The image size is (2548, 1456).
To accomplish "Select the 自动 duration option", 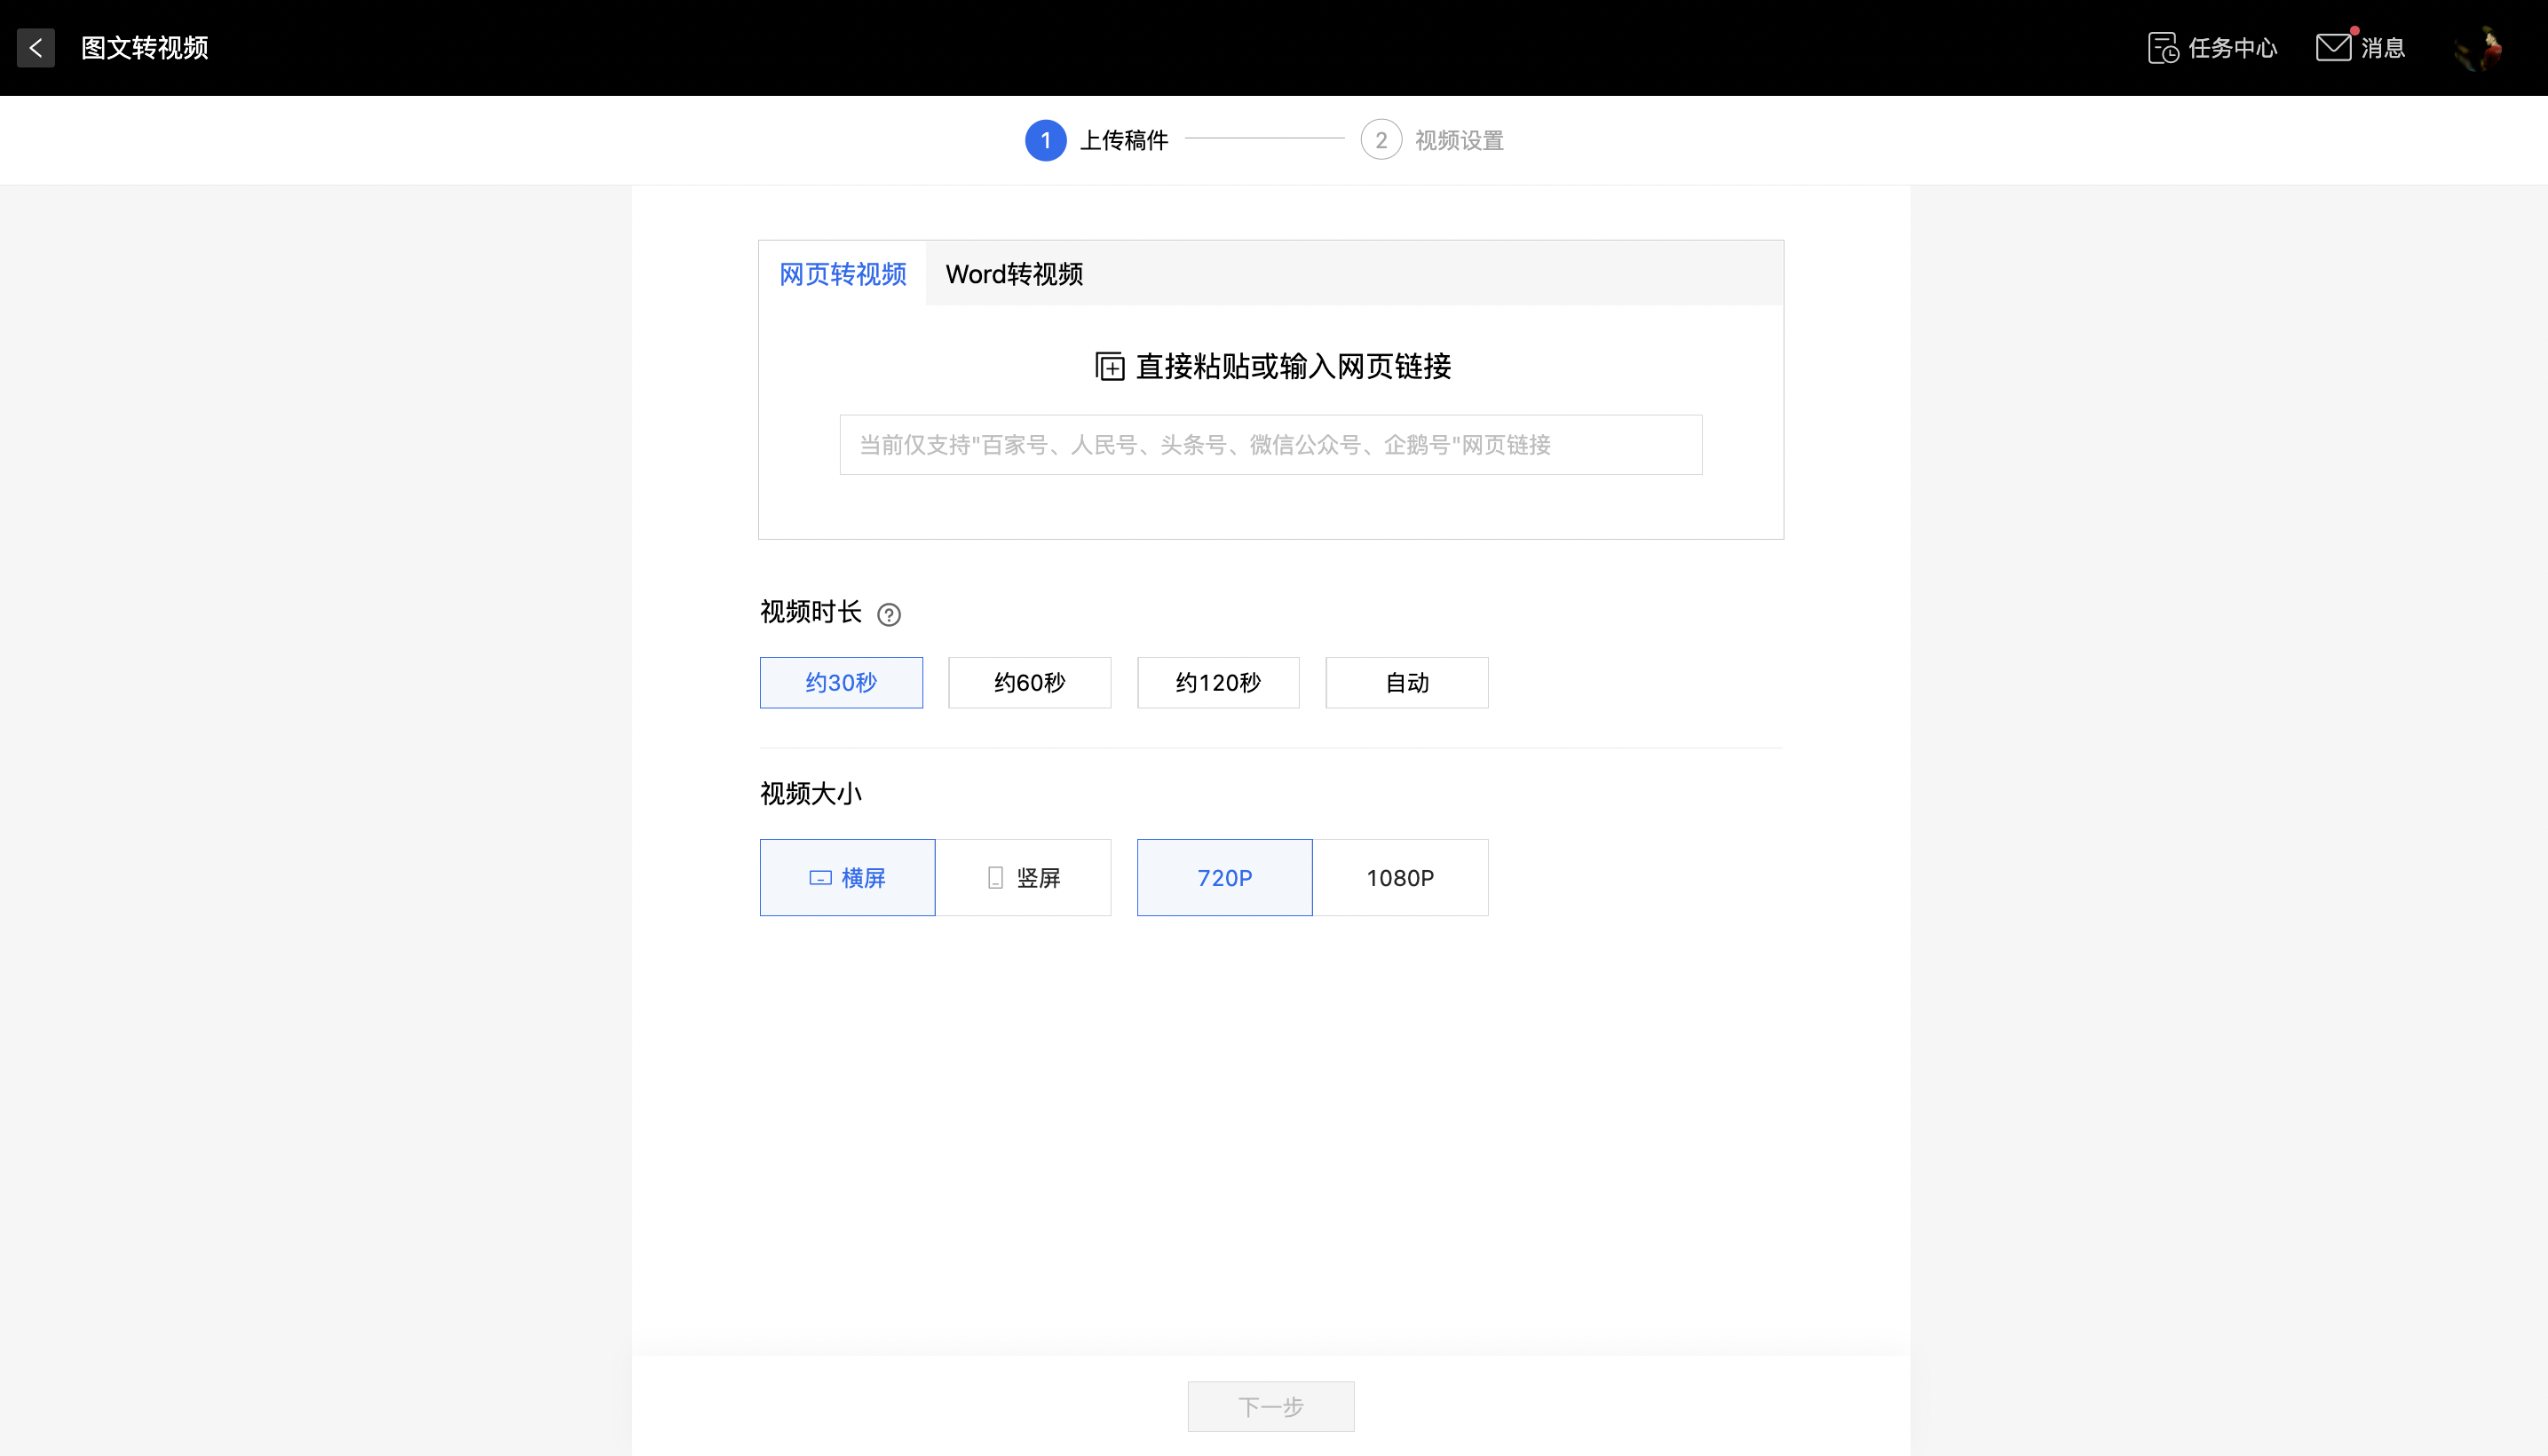I will (1407, 683).
